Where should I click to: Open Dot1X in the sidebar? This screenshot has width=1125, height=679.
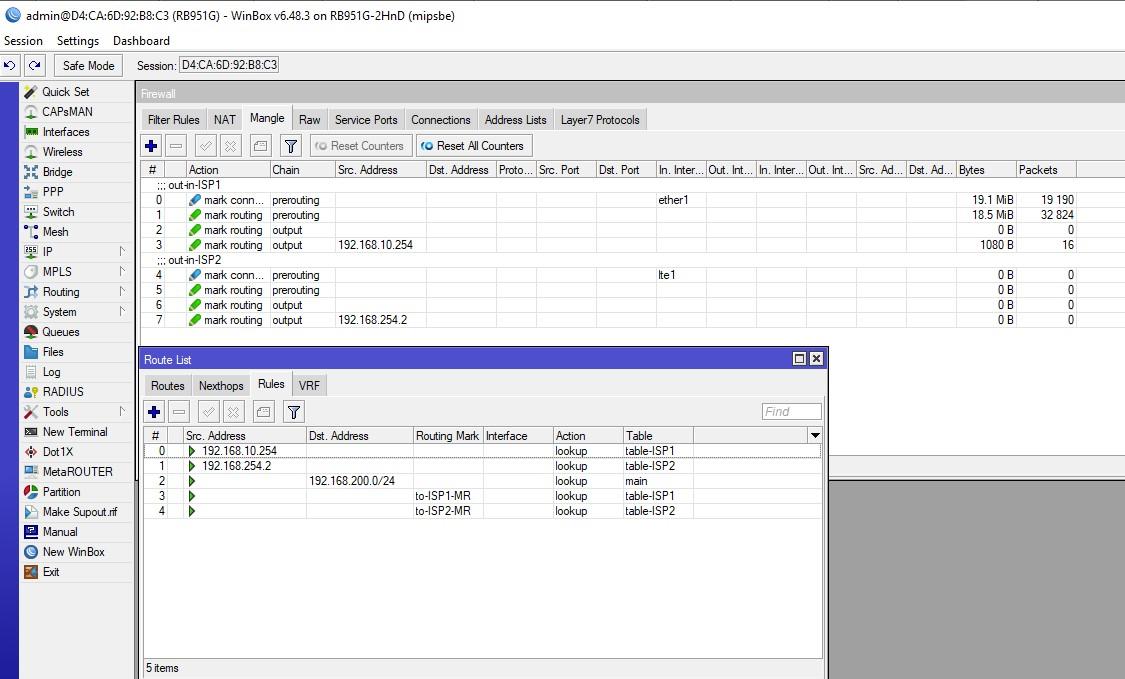(x=57, y=451)
